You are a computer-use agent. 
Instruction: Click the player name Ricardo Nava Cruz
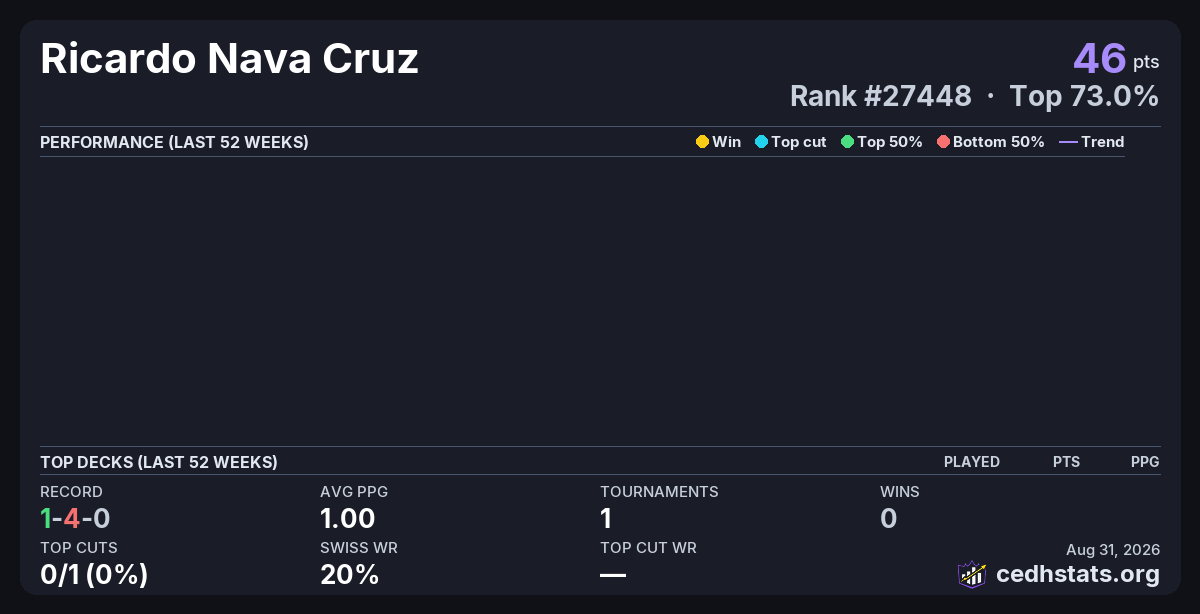229,59
